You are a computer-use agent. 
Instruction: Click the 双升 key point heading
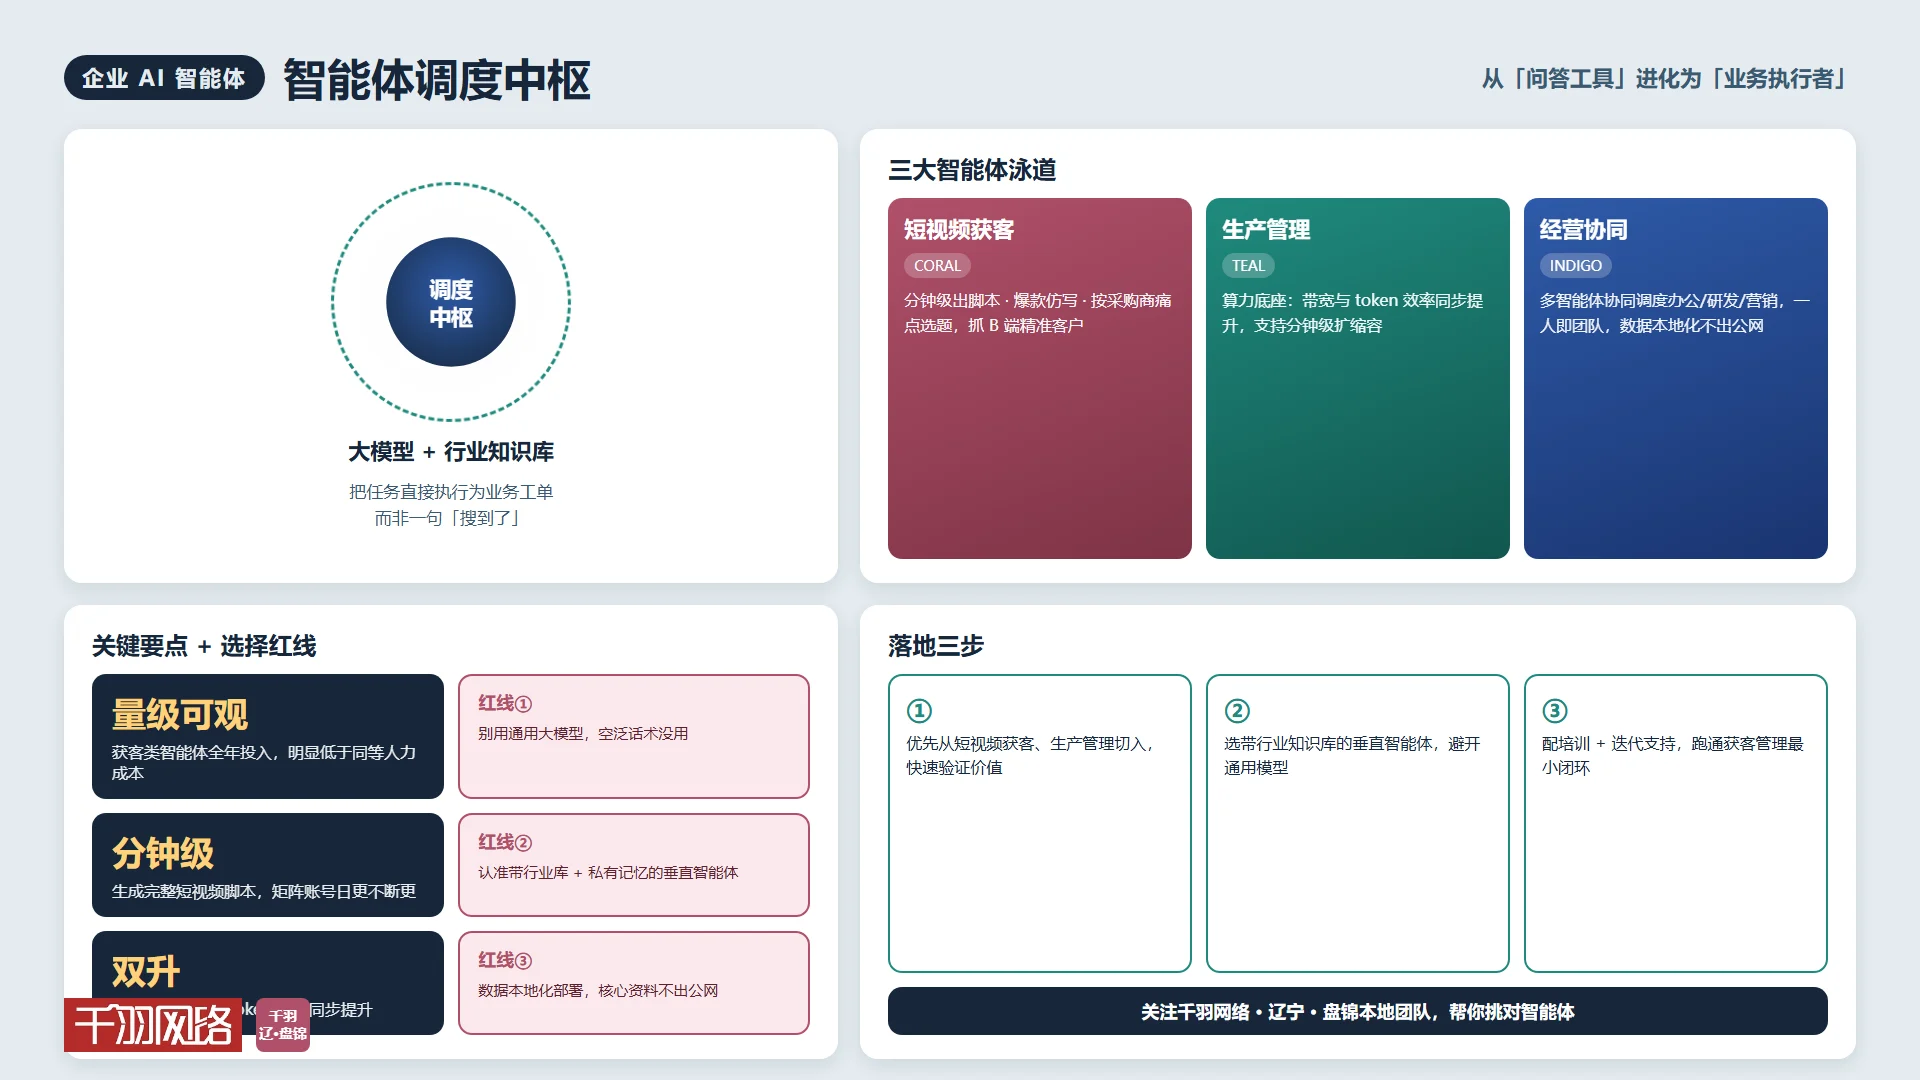point(146,971)
